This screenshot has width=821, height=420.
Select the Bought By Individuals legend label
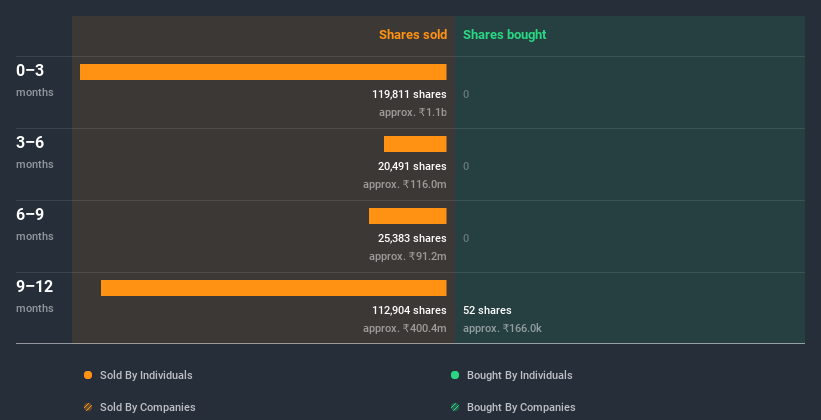click(x=519, y=375)
